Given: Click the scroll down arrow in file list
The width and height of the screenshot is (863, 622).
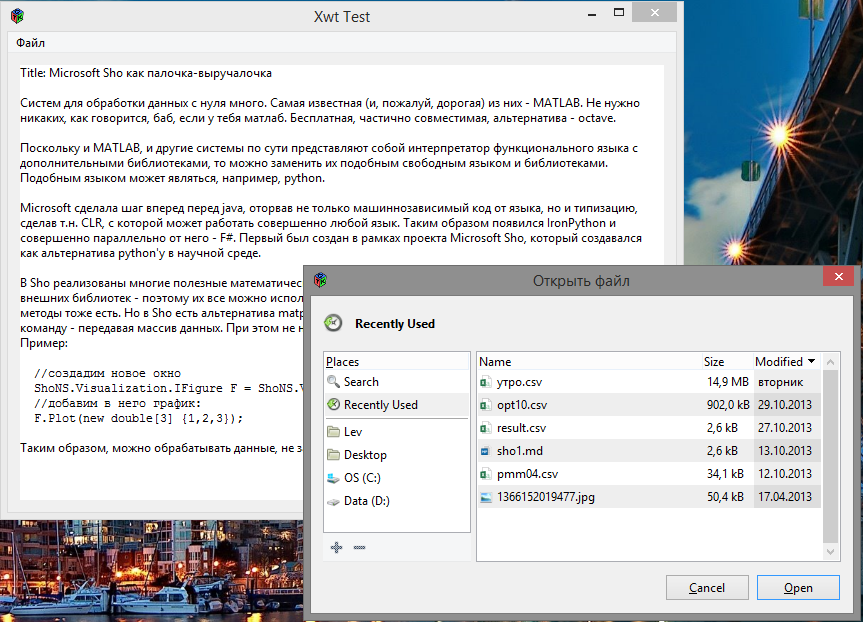Looking at the screenshot, I should pyautogui.click(x=831, y=552).
